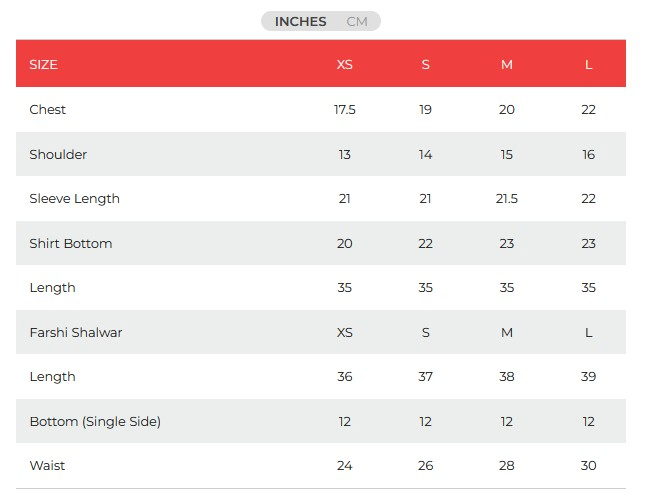Select the Chest row label

tap(48, 110)
